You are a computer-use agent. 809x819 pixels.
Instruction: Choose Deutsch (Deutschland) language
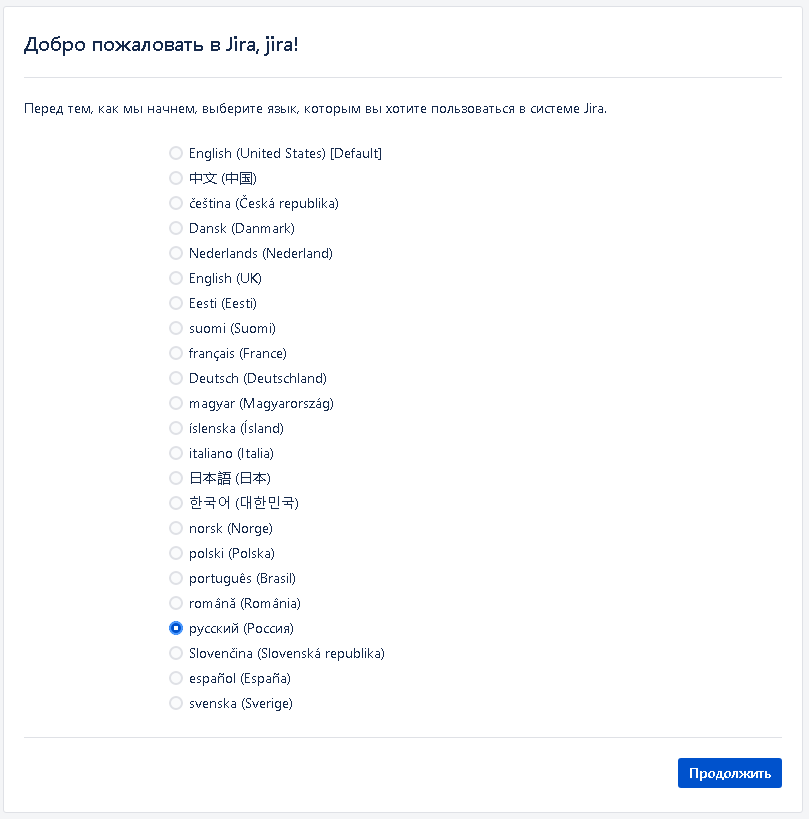pyautogui.click(x=176, y=378)
